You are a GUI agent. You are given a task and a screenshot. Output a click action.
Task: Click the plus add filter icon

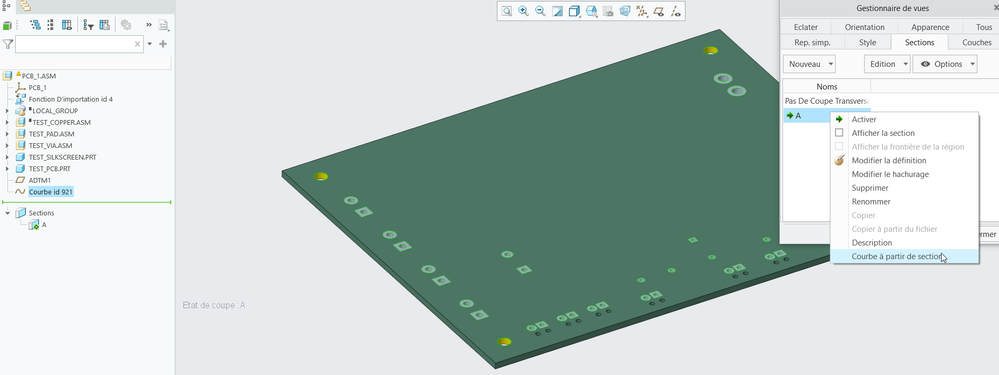[163, 44]
